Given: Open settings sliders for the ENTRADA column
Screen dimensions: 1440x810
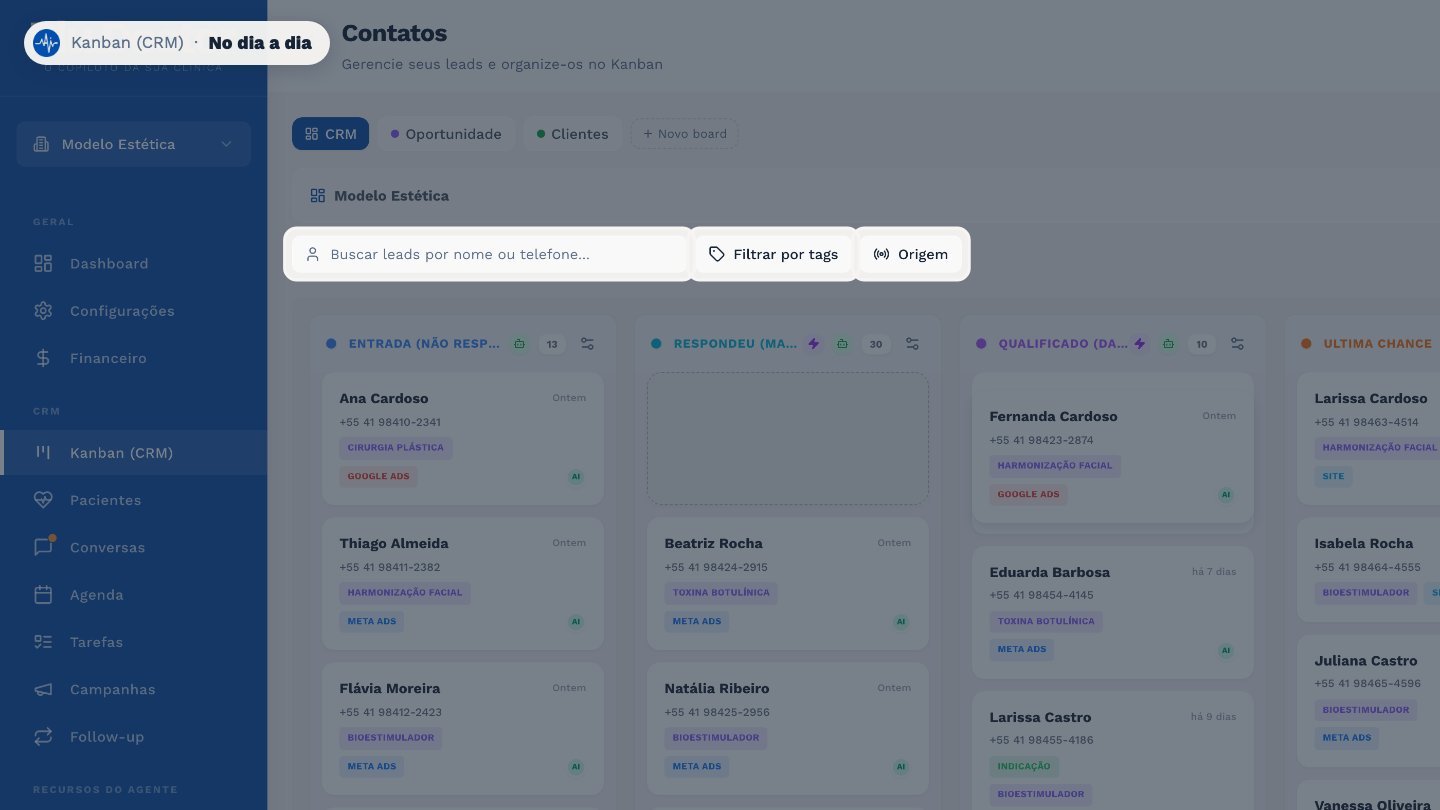Looking at the screenshot, I should (x=587, y=344).
